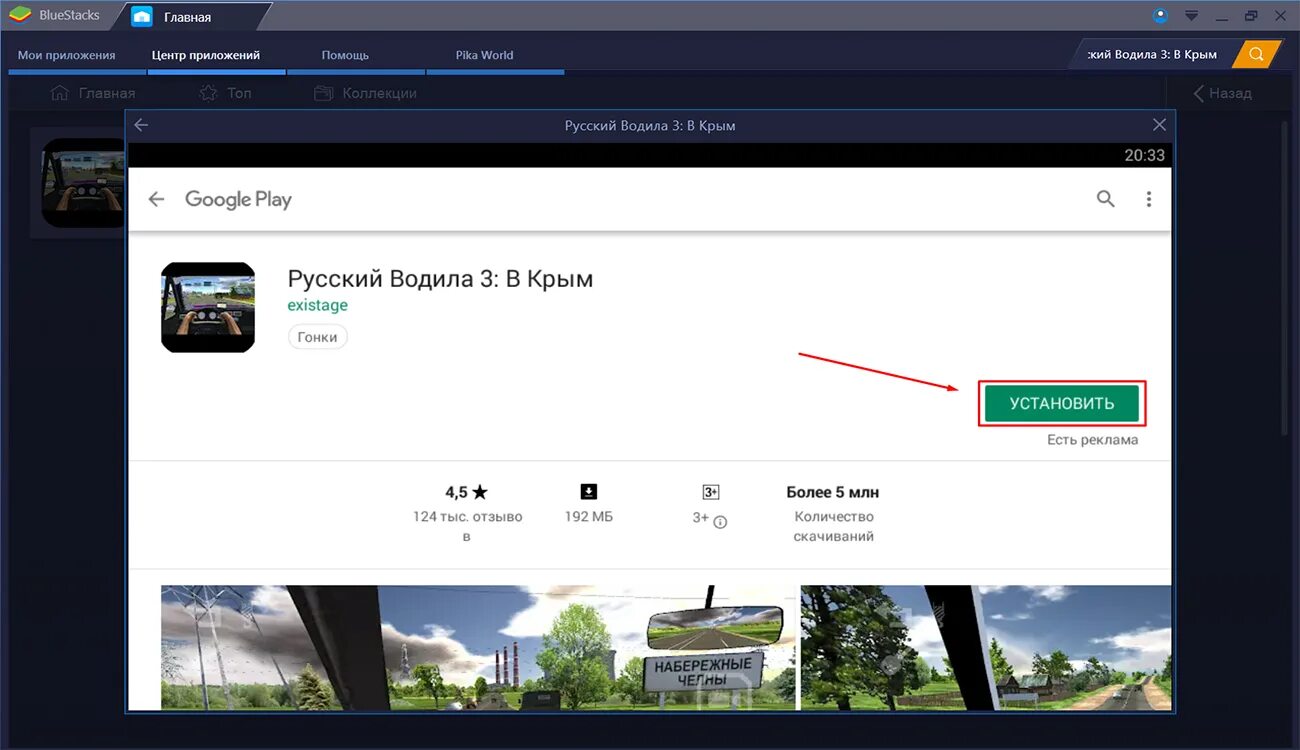
Task: Click the popup window back arrow
Action: [x=141, y=125]
